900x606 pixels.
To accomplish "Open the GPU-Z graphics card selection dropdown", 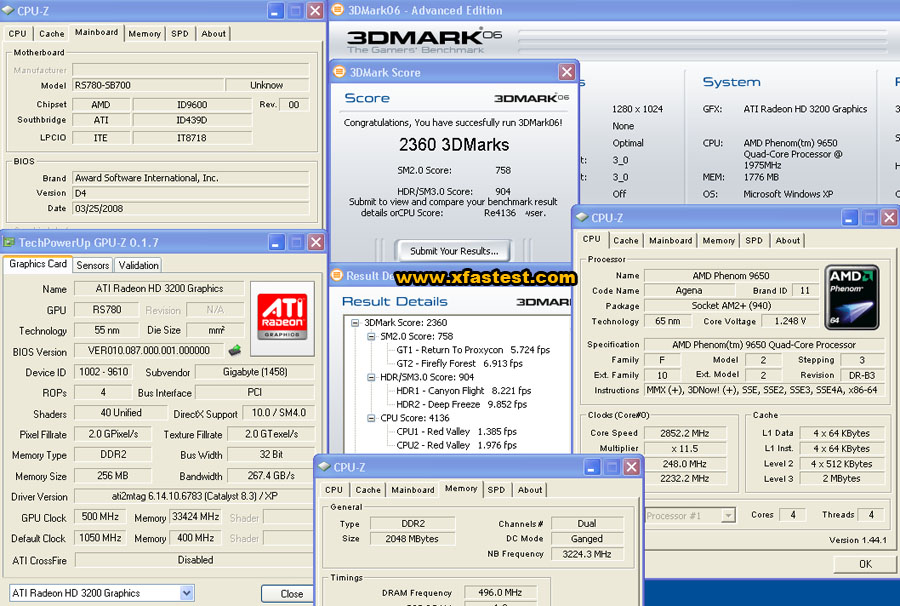I will [187, 593].
